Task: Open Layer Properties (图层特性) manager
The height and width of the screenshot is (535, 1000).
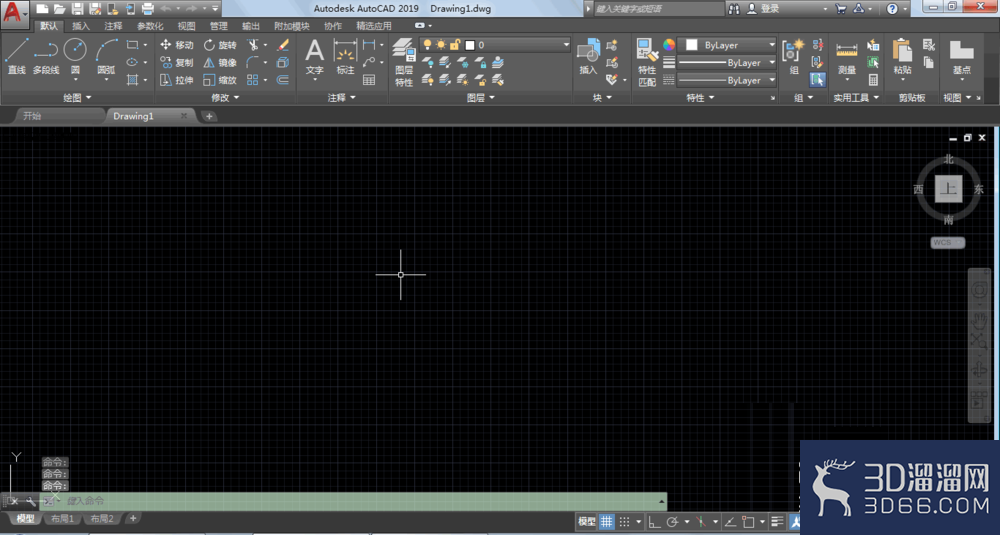Action: pos(404,61)
